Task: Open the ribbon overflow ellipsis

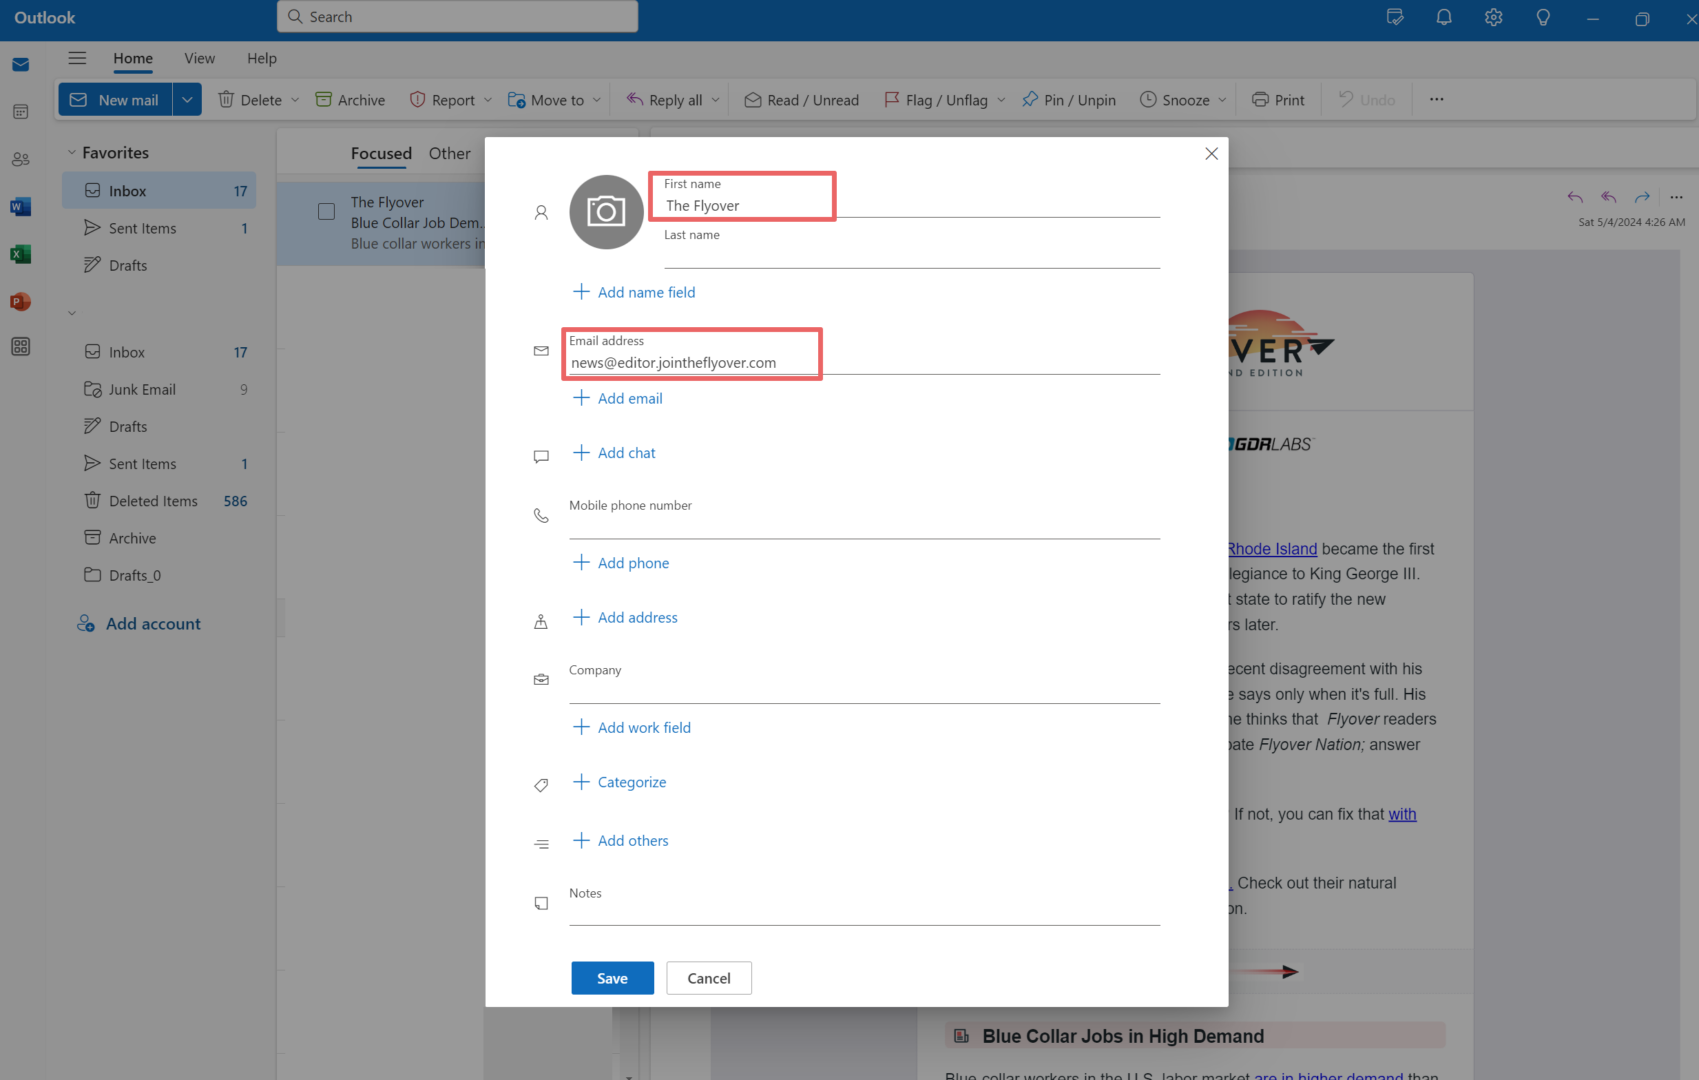Action: [x=1437, y=99]
